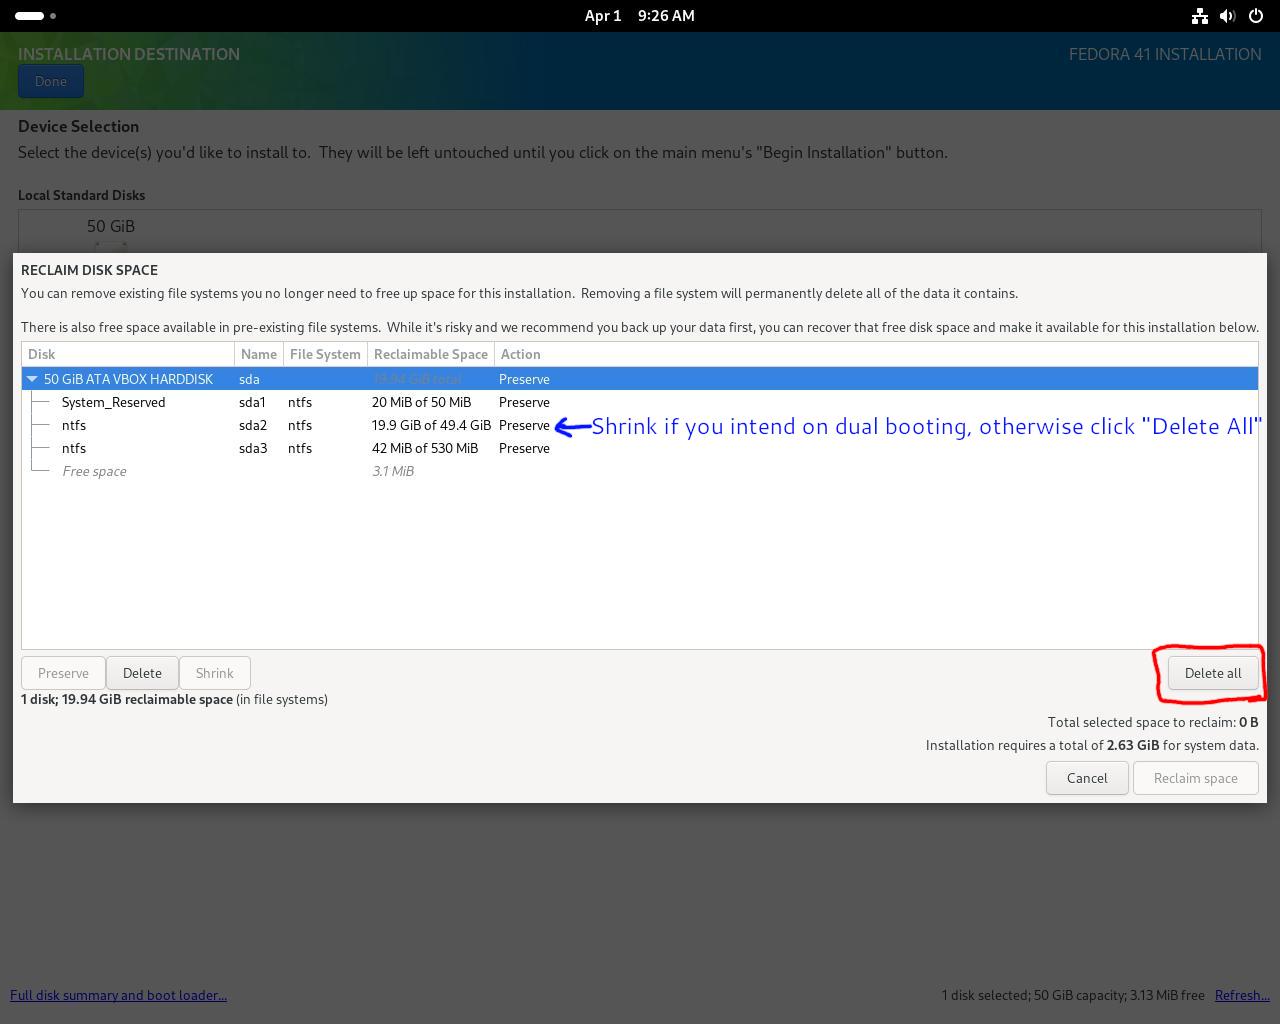
Task: Click the 20 MiB of 50 MiB cell
Action: (x=421, y=402)
